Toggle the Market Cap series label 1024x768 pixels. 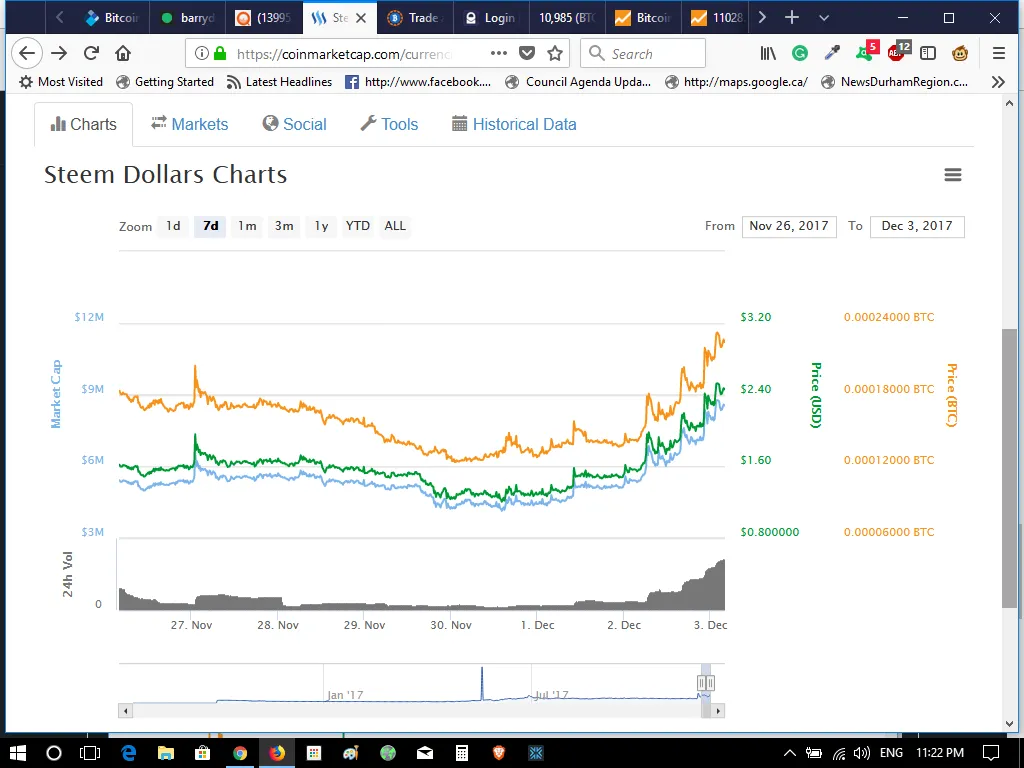pos(56,394)
